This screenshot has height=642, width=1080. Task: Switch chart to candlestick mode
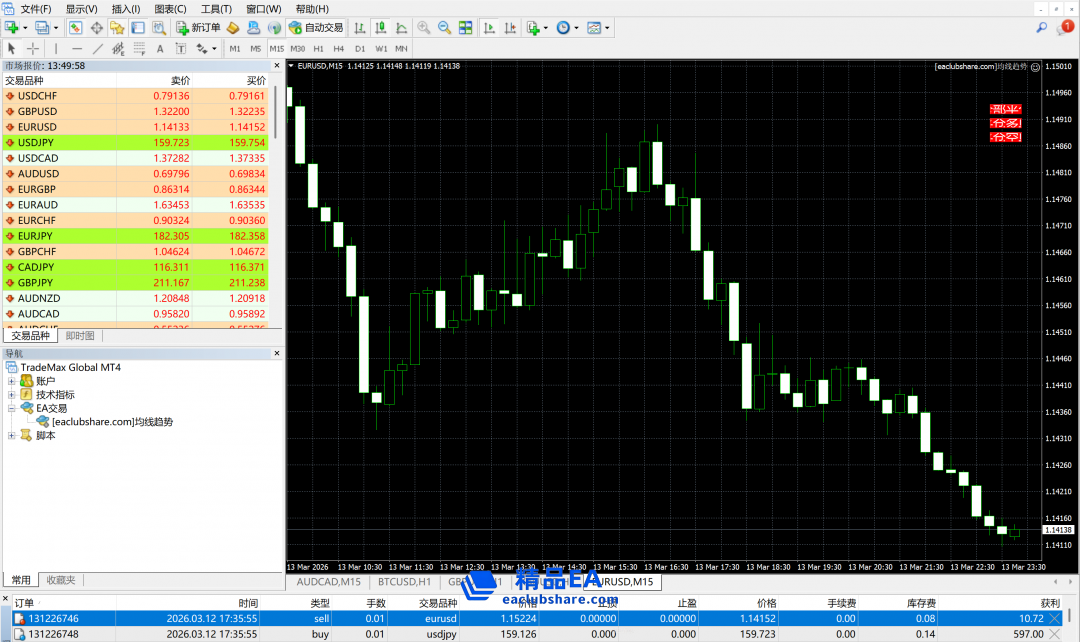click(379, 28)
